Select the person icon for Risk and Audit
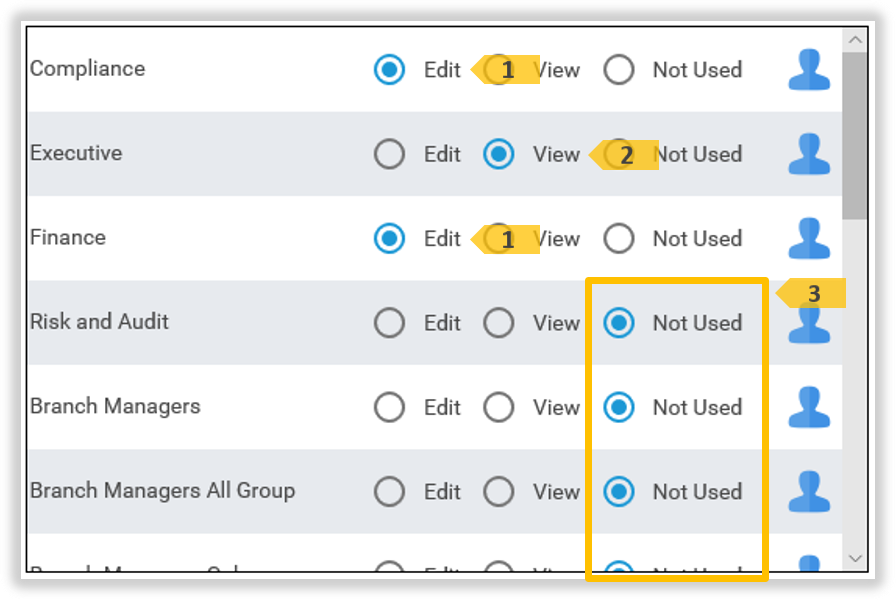This screenshot has height=600, width=896. pyautogui.click(x=809, y=323)
